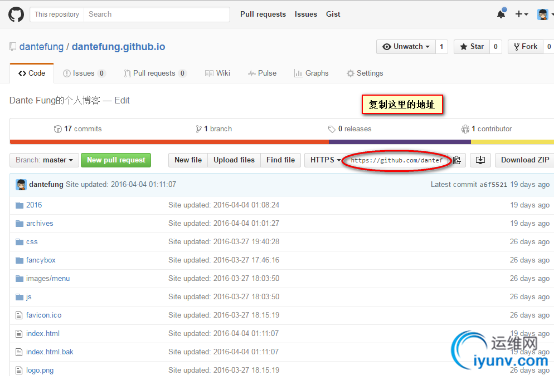Open the dantefung.github.io repository link
This screenshot has width=554, height=377.
[x=118, y=47]
